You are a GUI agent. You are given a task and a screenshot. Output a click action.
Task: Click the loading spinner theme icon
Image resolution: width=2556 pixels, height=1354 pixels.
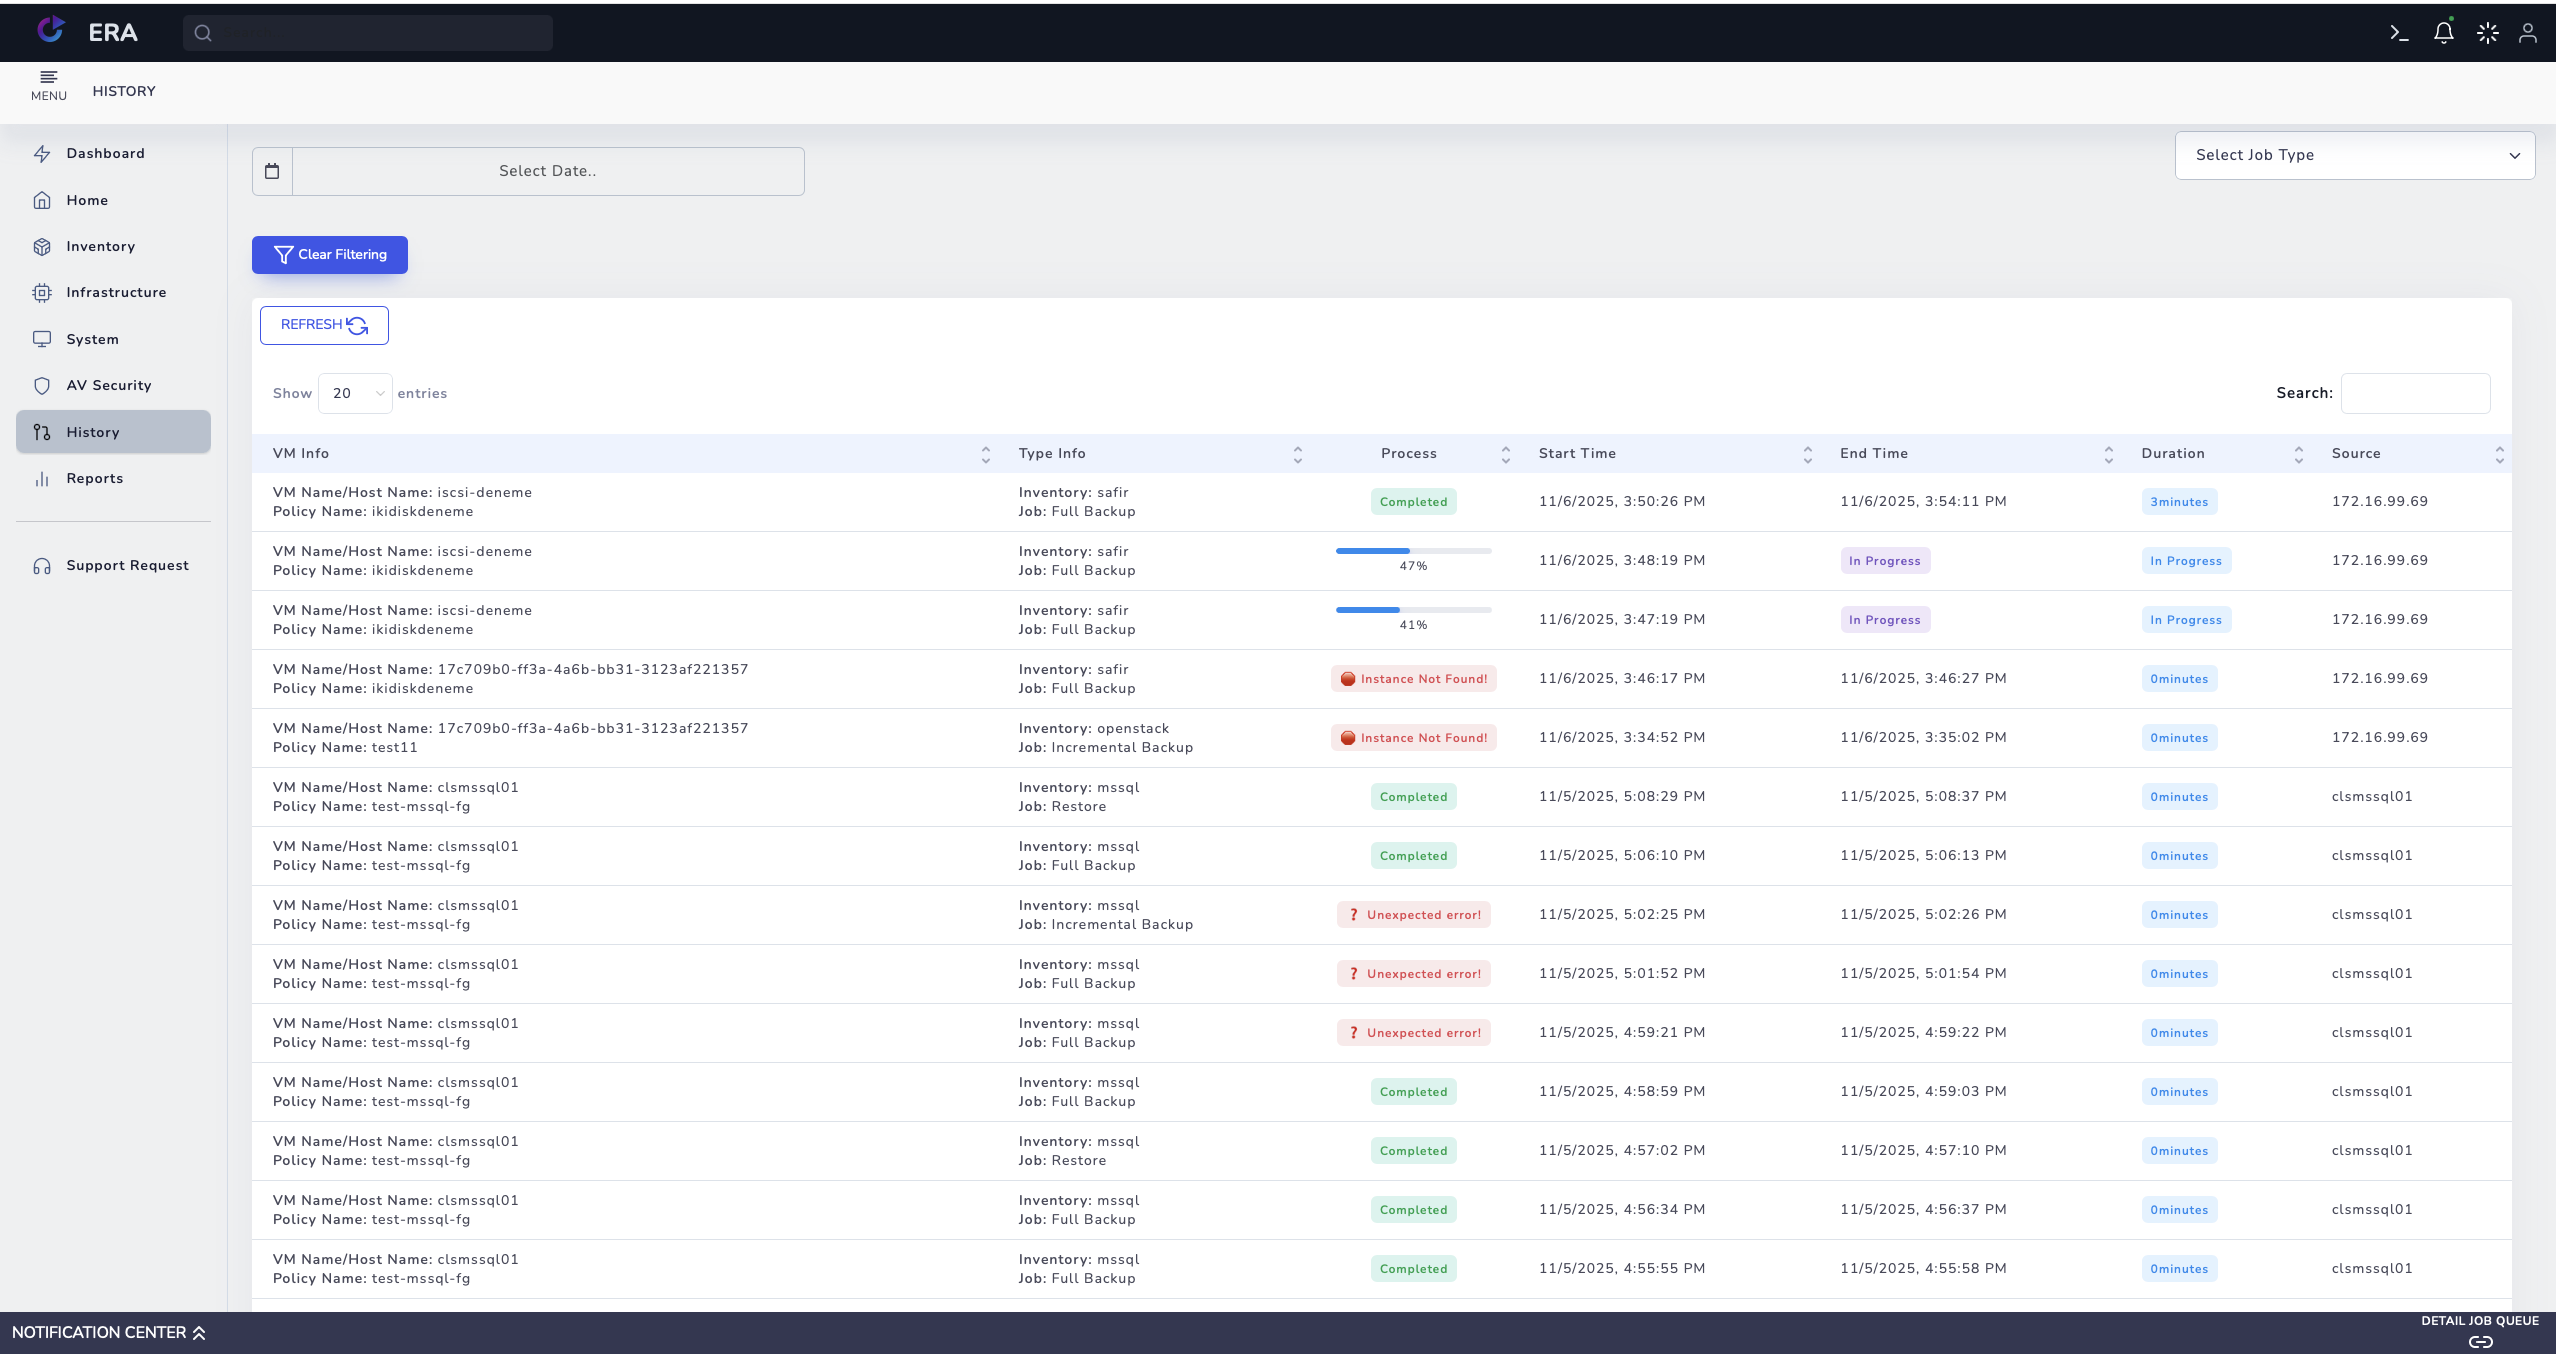[x=2487, y=33]
